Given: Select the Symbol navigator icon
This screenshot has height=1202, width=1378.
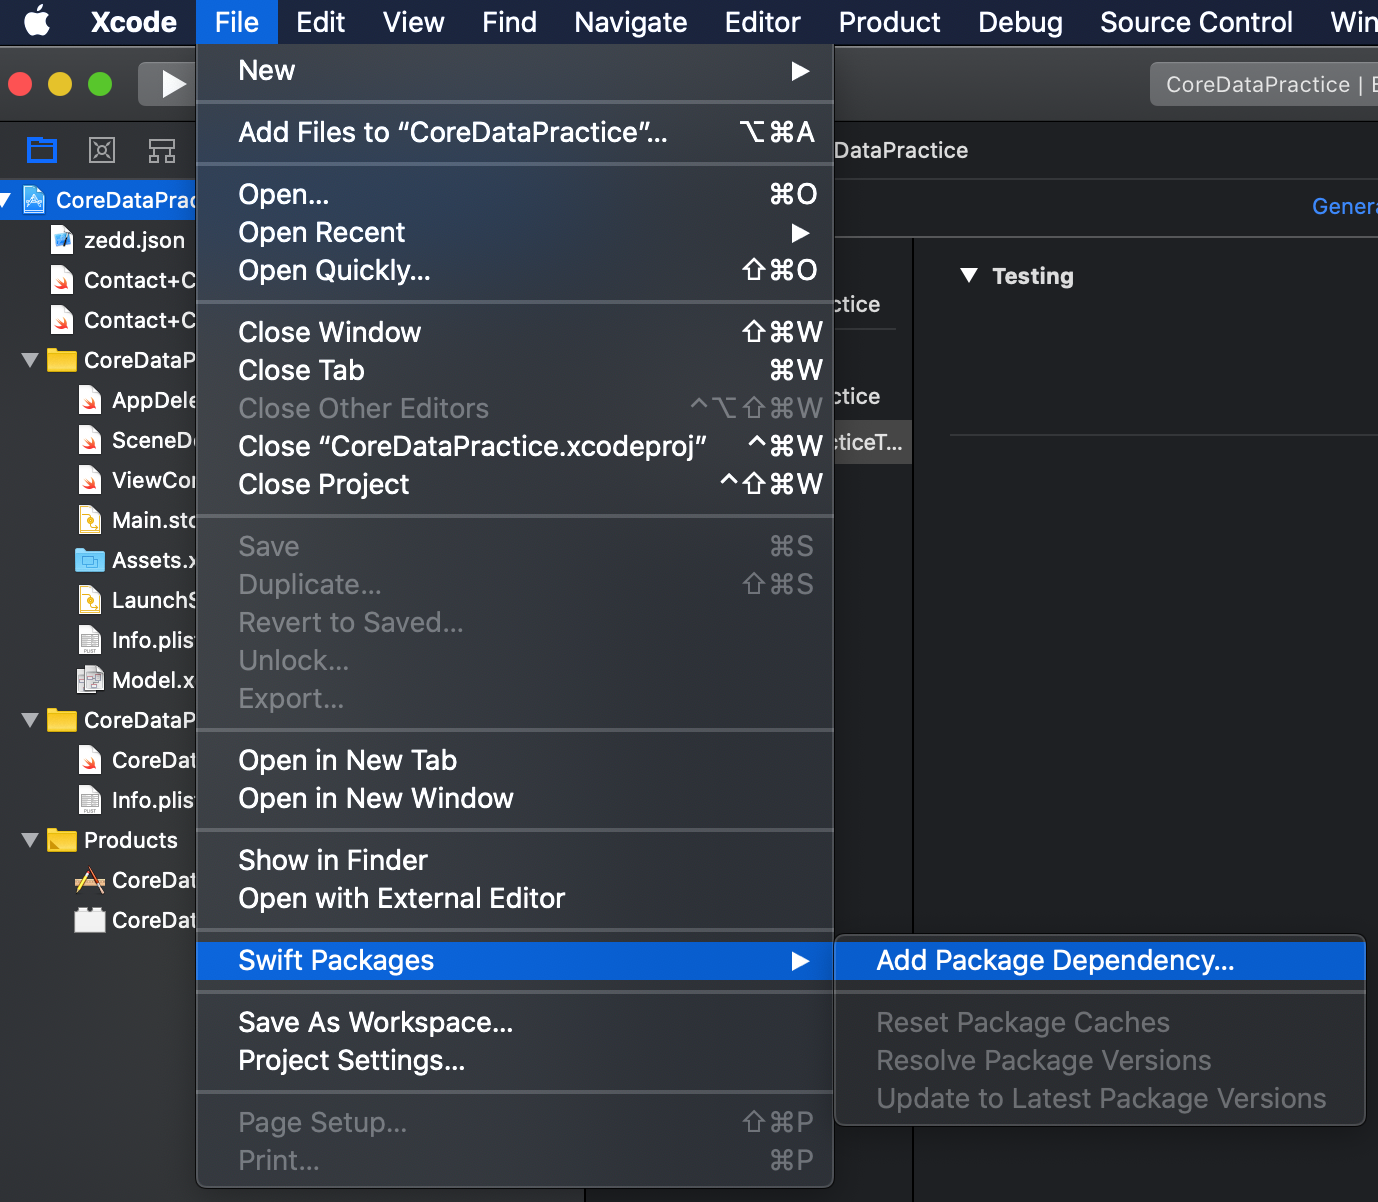Looking at the screenshot, I should 162,150.
